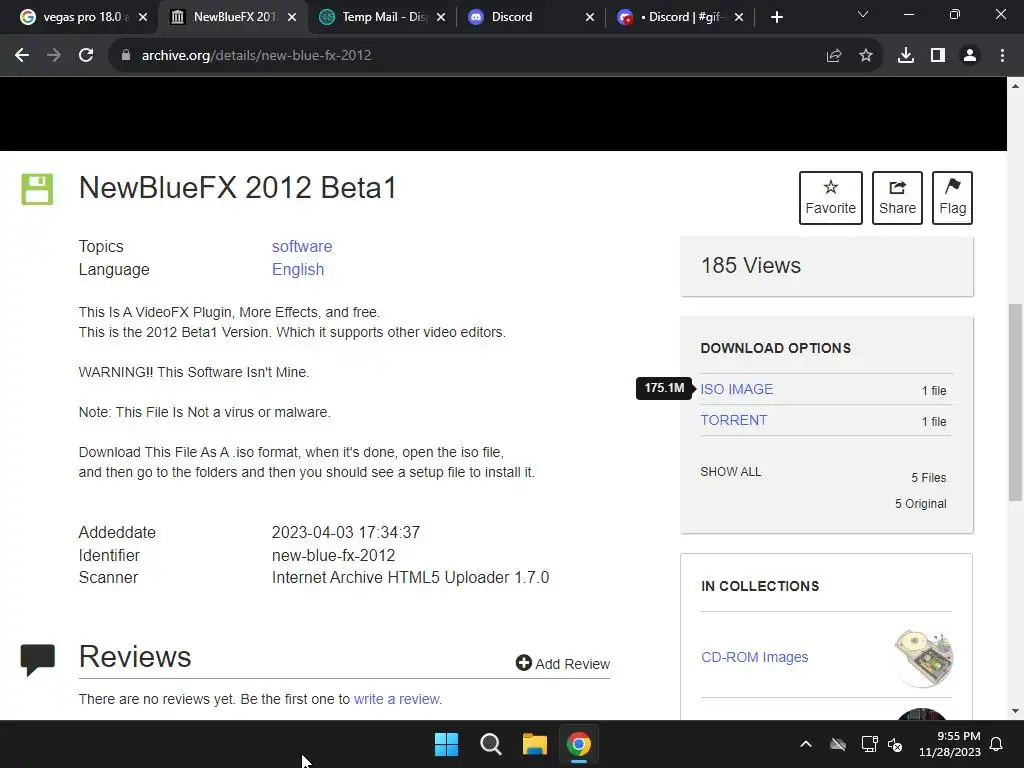The width and height of the screenshot is (1024, 768).
Task: Click the CD-ROM Images collection thumbnail
Action: coord(923,658)
